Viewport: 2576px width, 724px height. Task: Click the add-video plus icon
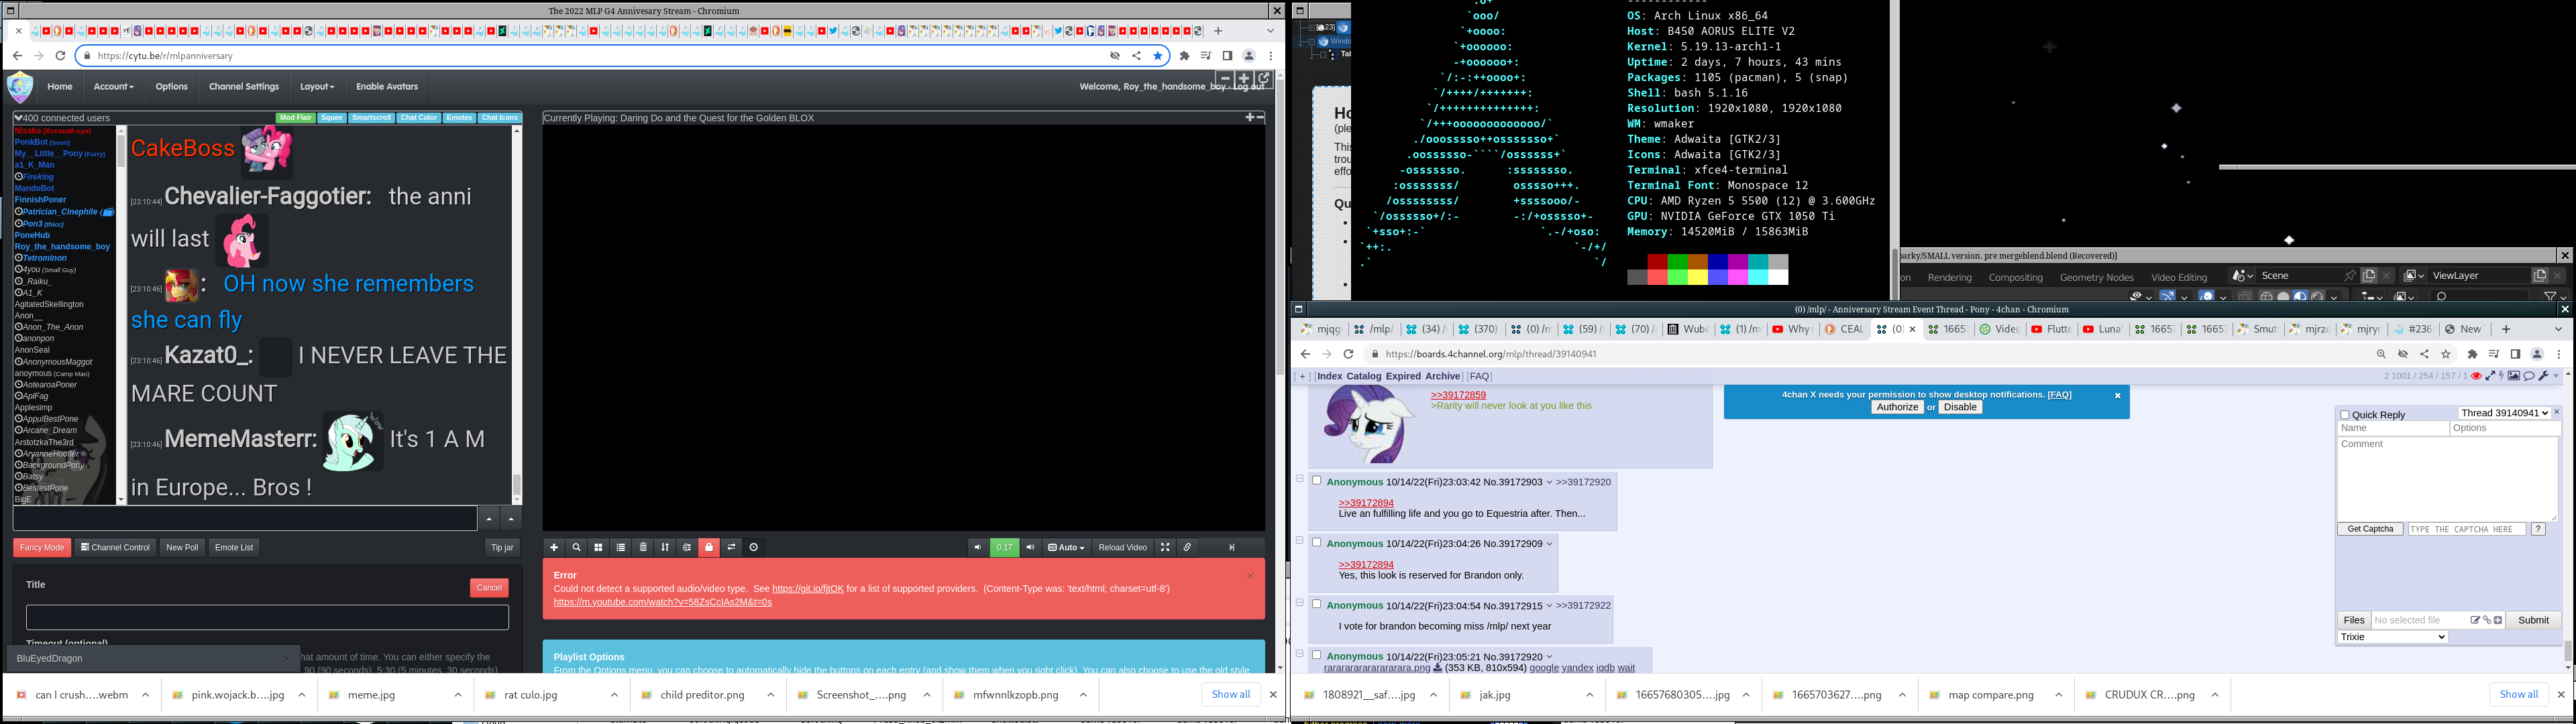554,547
